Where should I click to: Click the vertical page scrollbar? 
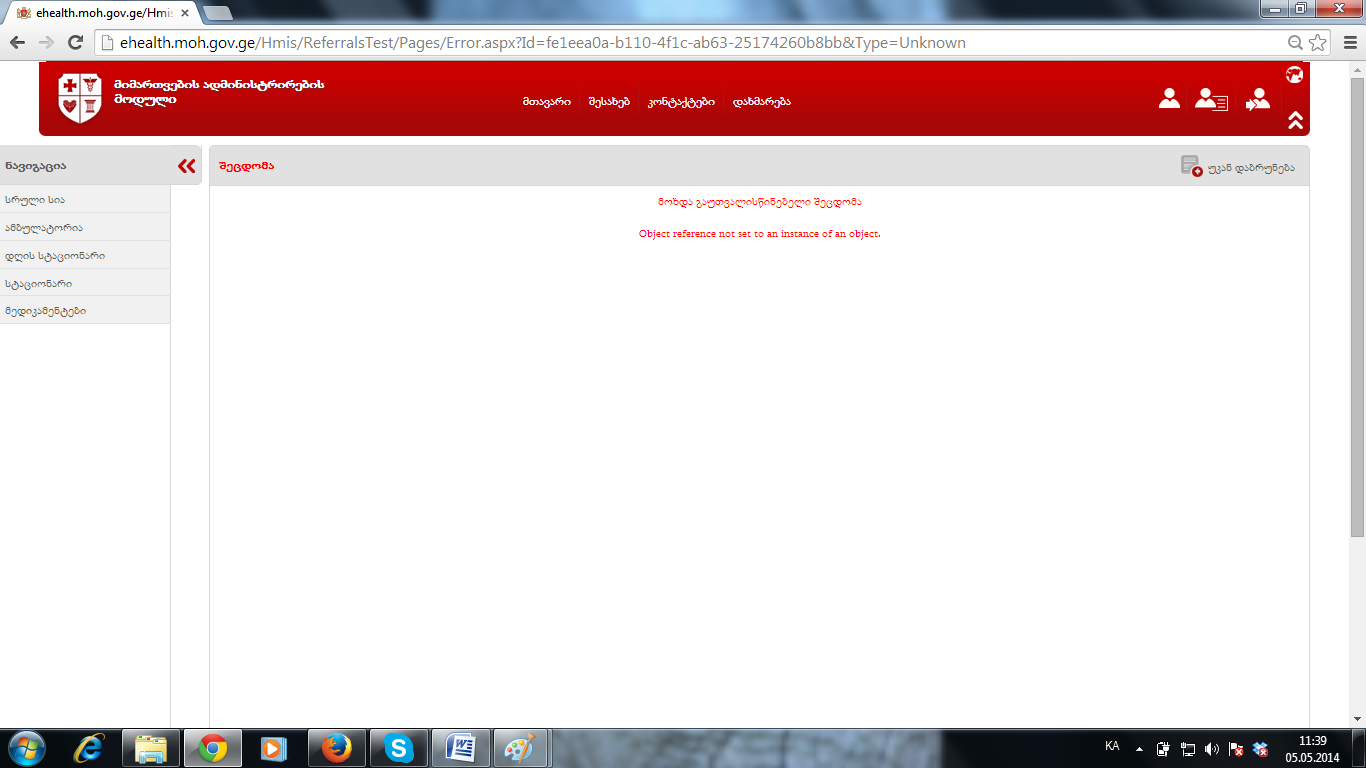[1357, 300]
